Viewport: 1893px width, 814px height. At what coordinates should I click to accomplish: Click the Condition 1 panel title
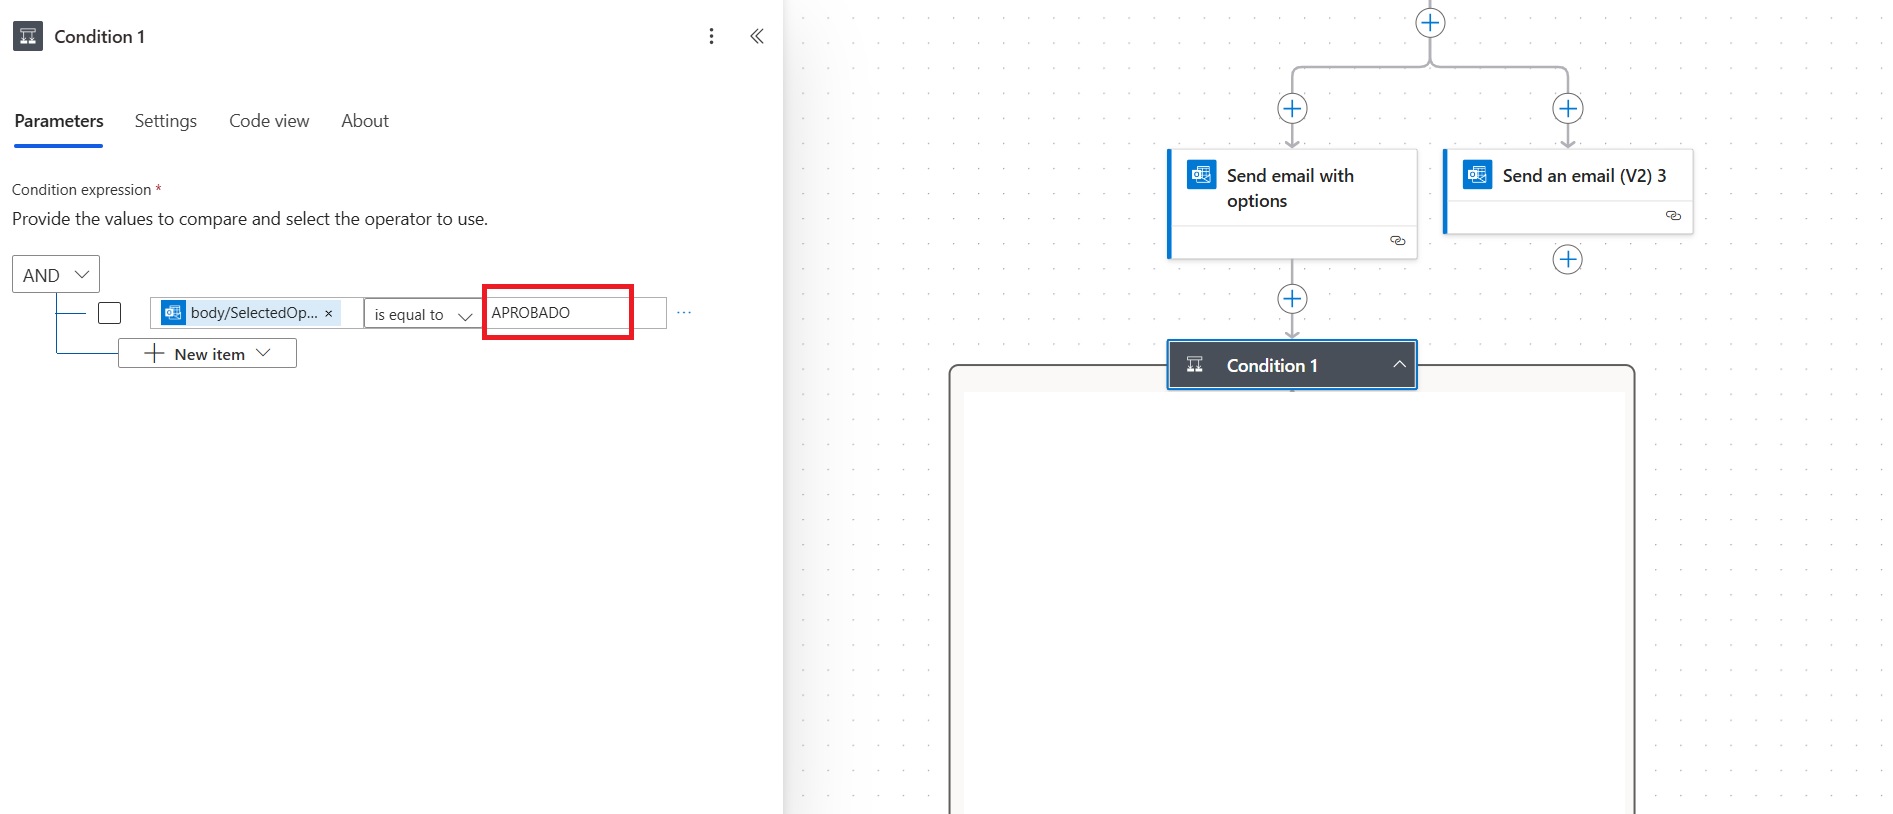(99, 37)
